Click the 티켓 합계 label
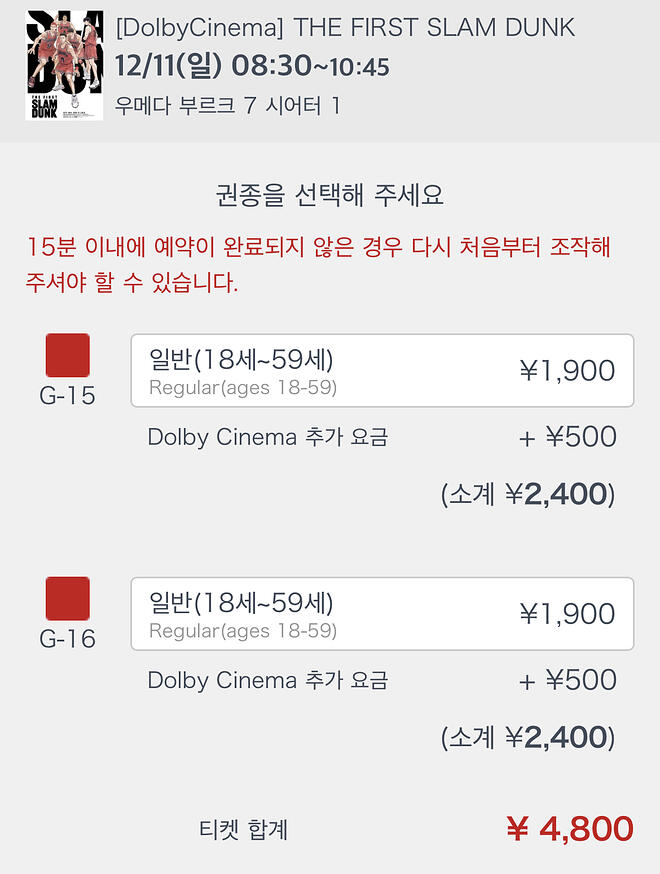Image resolution: width=660 pixels, height=874 pixels. (x=243, y=829)
